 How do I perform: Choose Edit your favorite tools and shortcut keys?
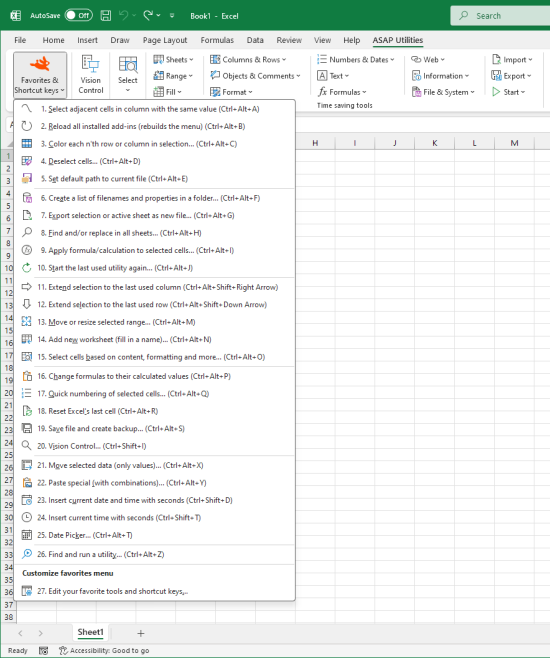pyautogui.click(x=154, y=591)
